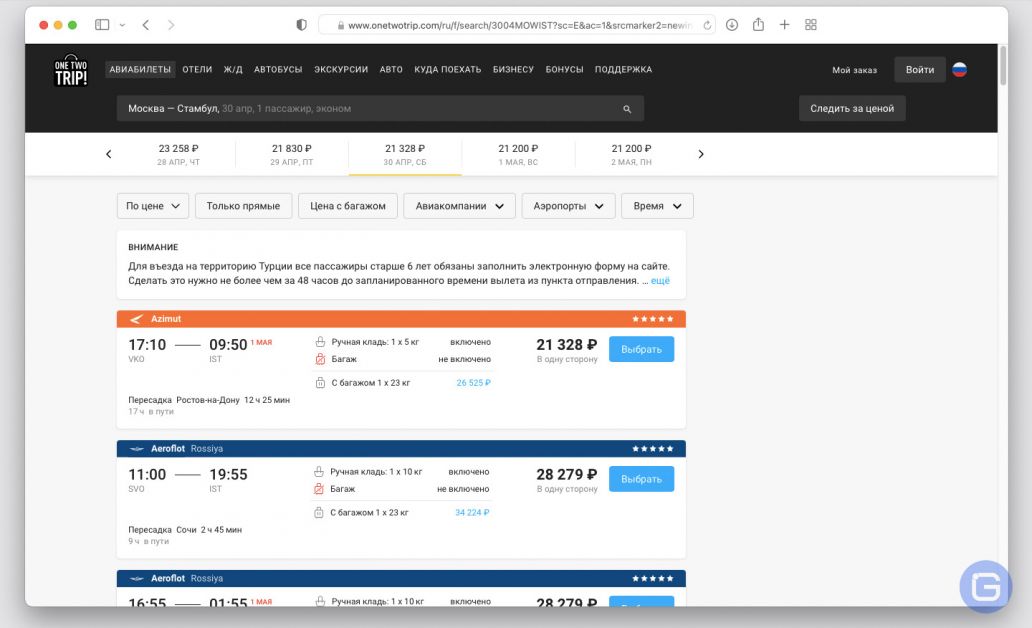Click the Aeroflot logo on 11:00 flight
The width and height of the screenshot is (1032, 628).
137,449
